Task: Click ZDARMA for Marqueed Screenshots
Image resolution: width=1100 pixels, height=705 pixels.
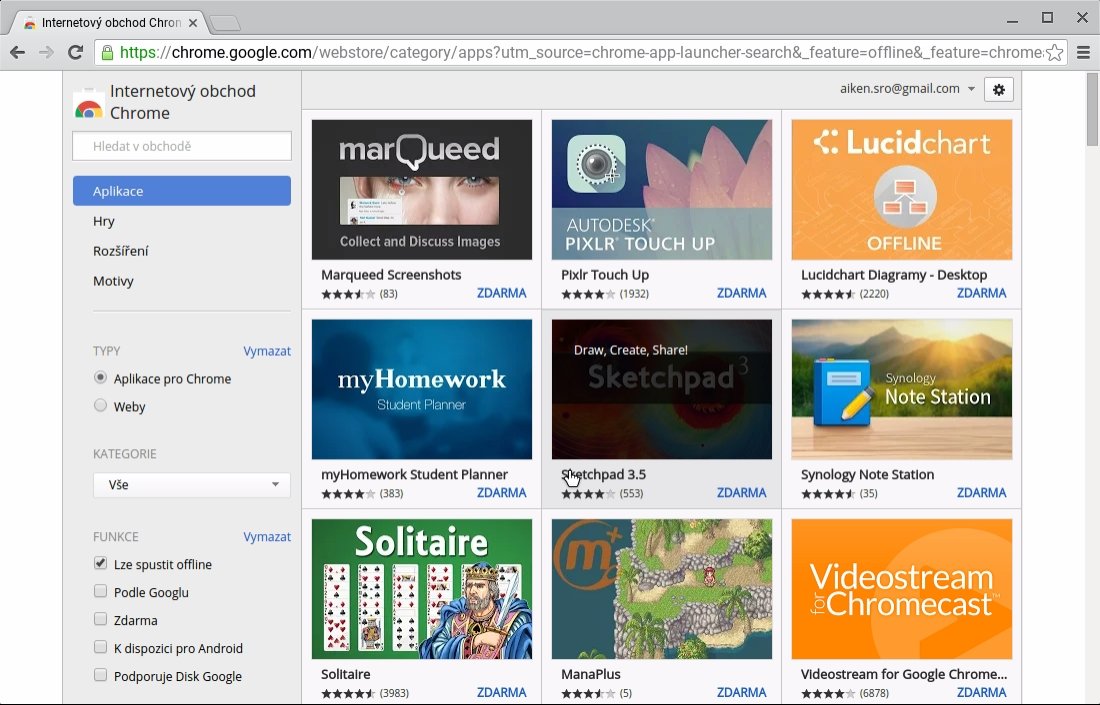Action: (502, 293)
